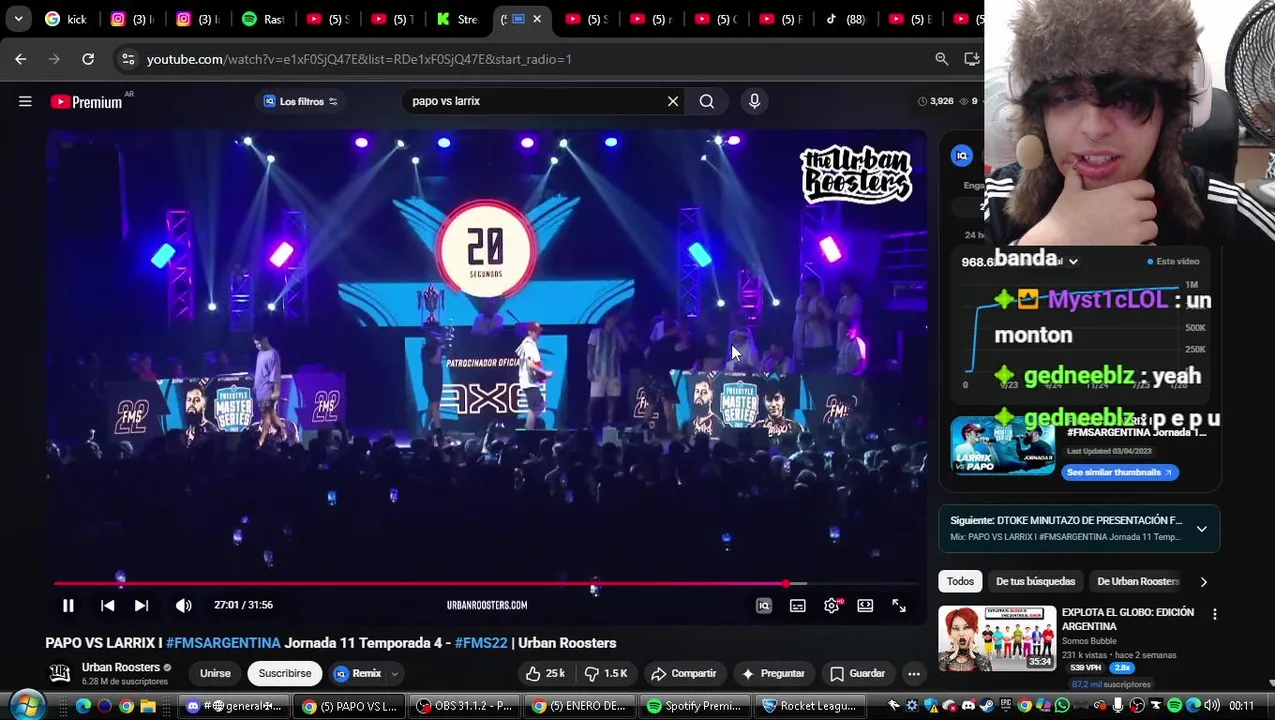This screenshot has height=720, width=1275.
Task: Expand the Remix dropdown arrow
Action: (395, 674)
